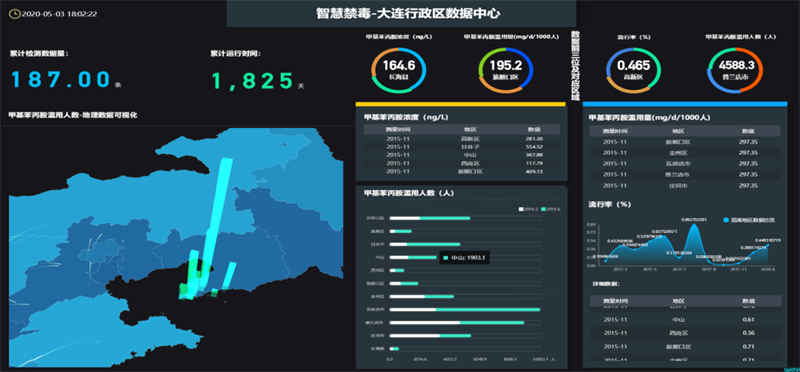The height and width of the screenshot is (372, 800).
Task: Click the 164.6 concentration donut gauge
Action: click(398, 70)
